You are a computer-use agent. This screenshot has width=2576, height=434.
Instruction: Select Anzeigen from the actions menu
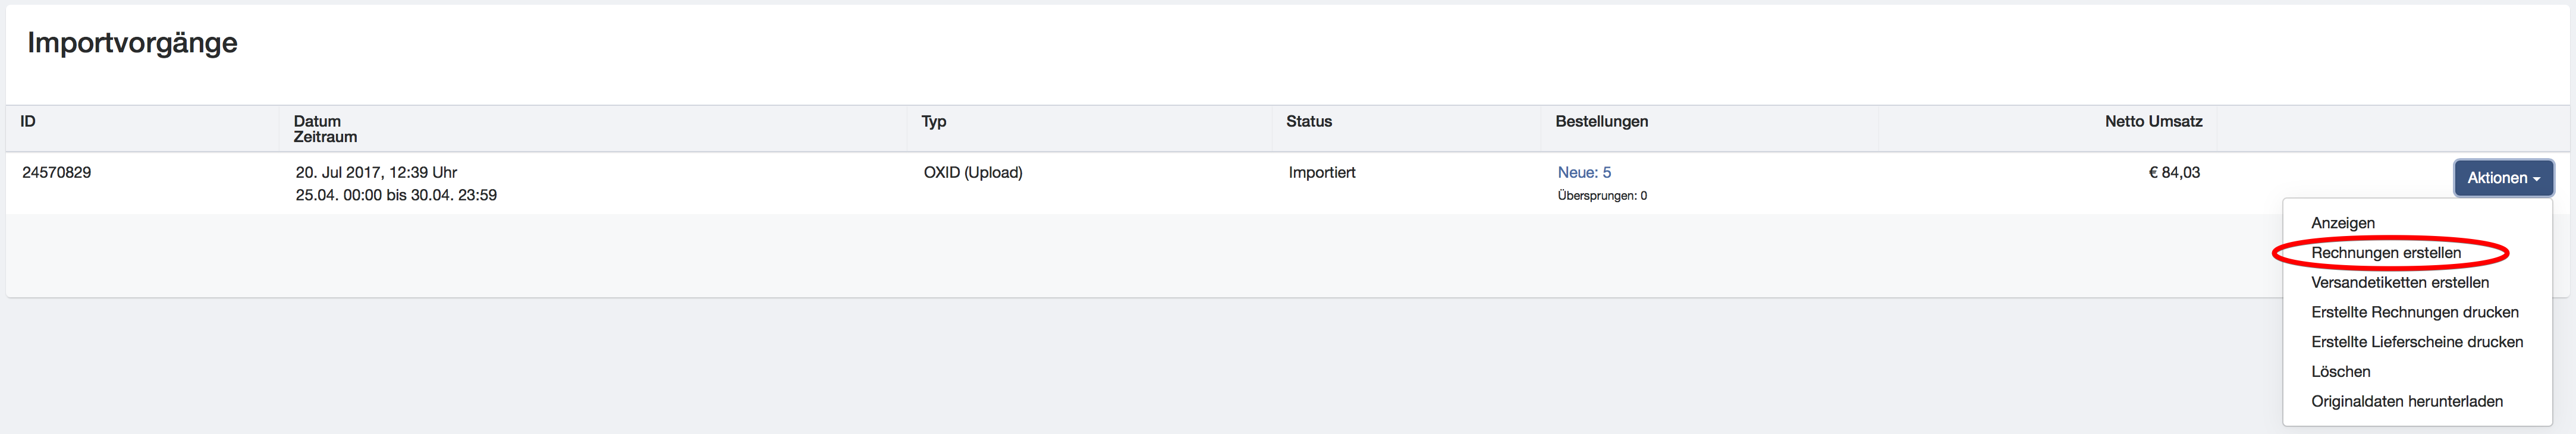[x=2342, y=223]
